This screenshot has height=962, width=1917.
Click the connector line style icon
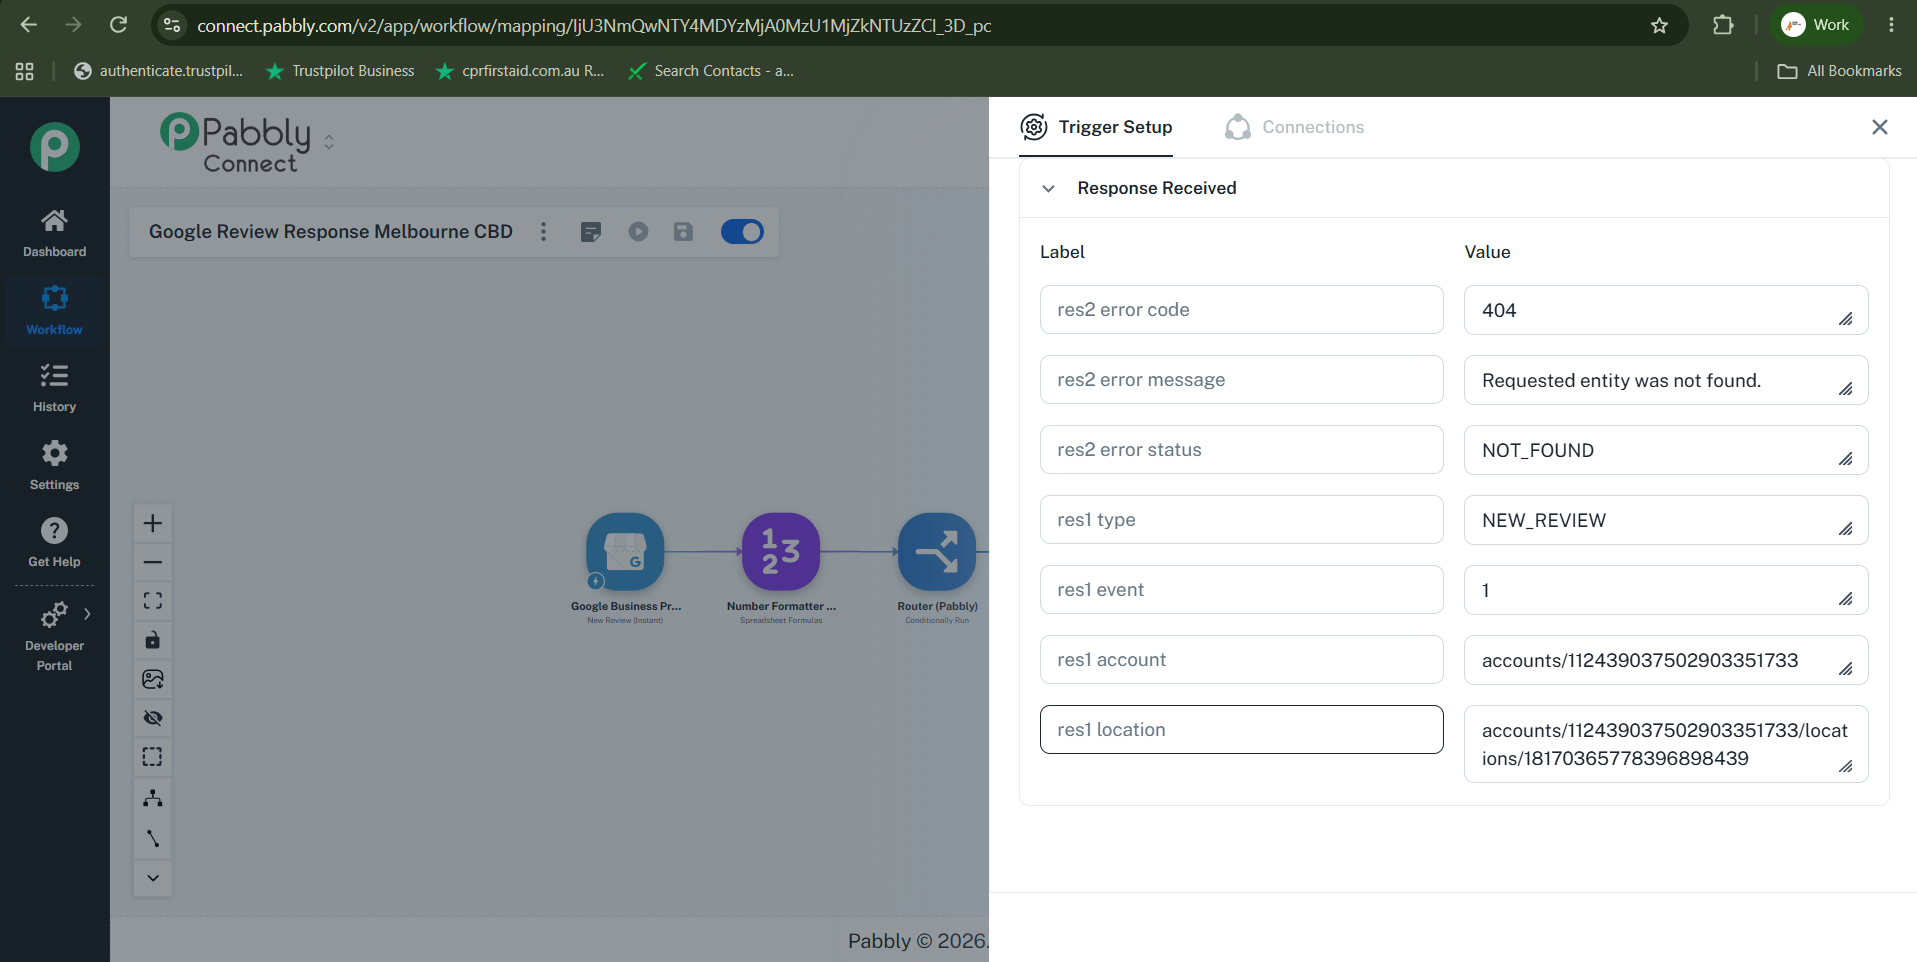click(x=153, y=838)
